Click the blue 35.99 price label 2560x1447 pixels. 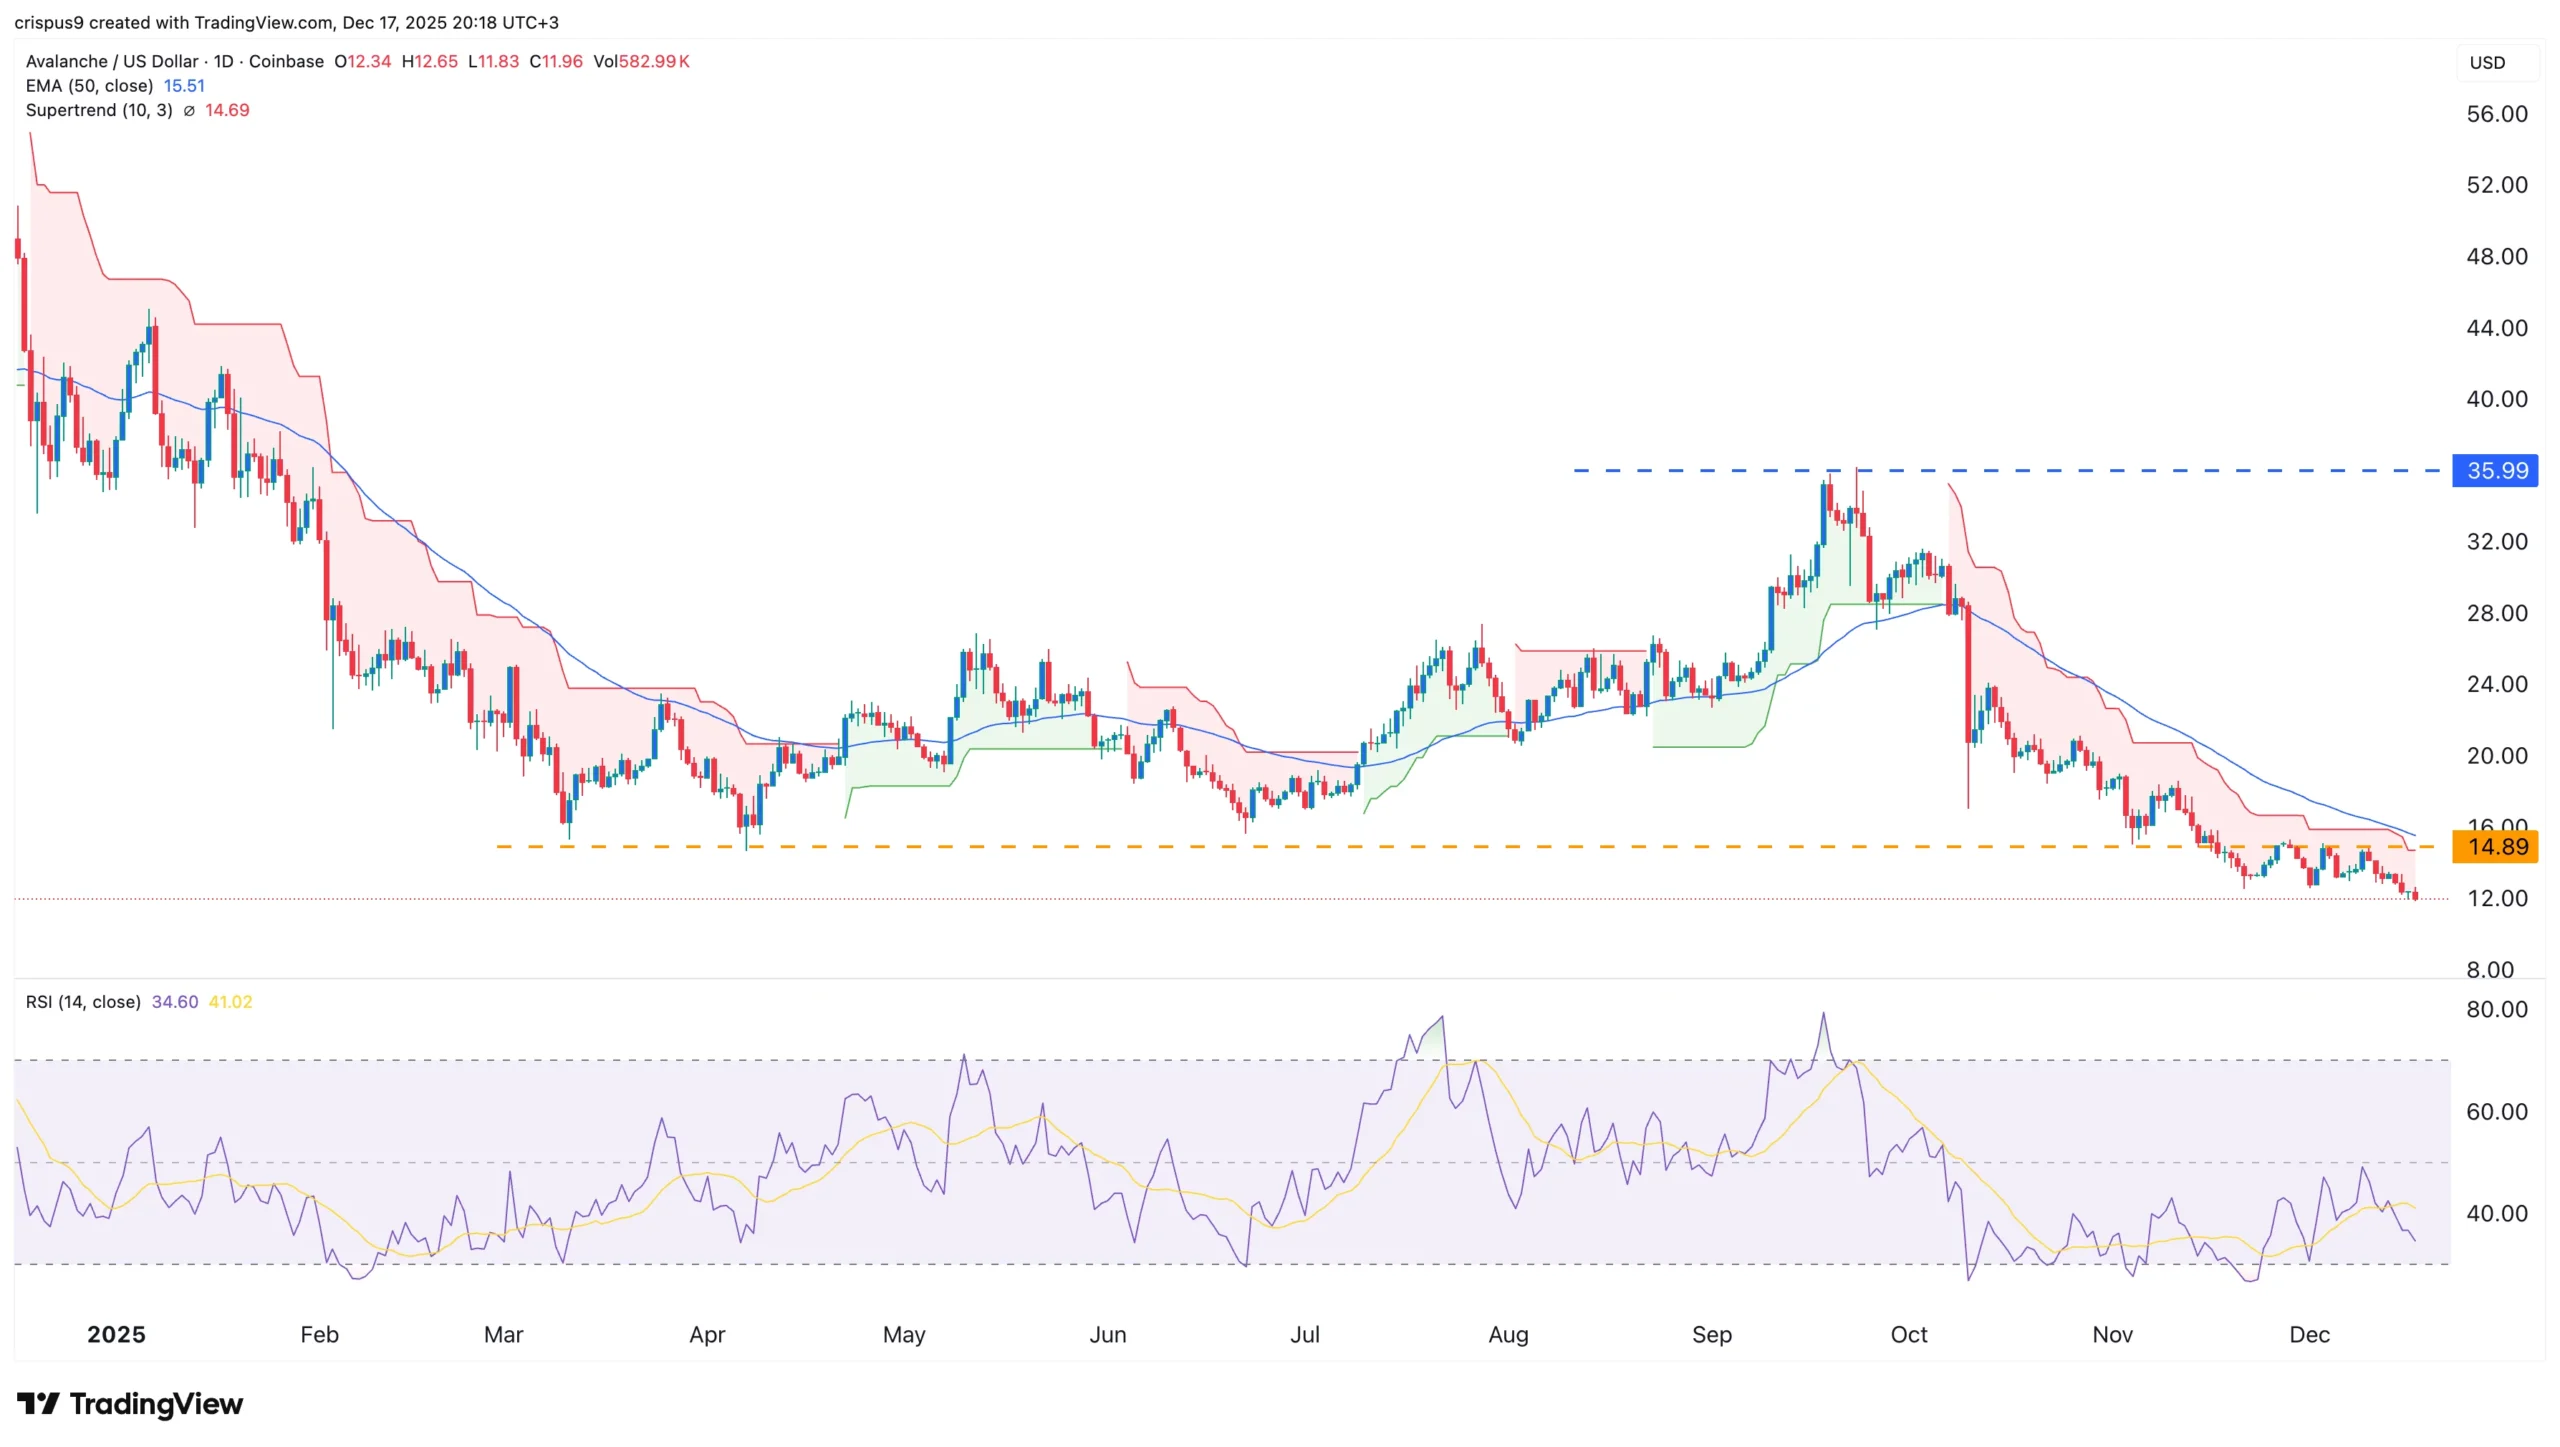click(2495, 471)
